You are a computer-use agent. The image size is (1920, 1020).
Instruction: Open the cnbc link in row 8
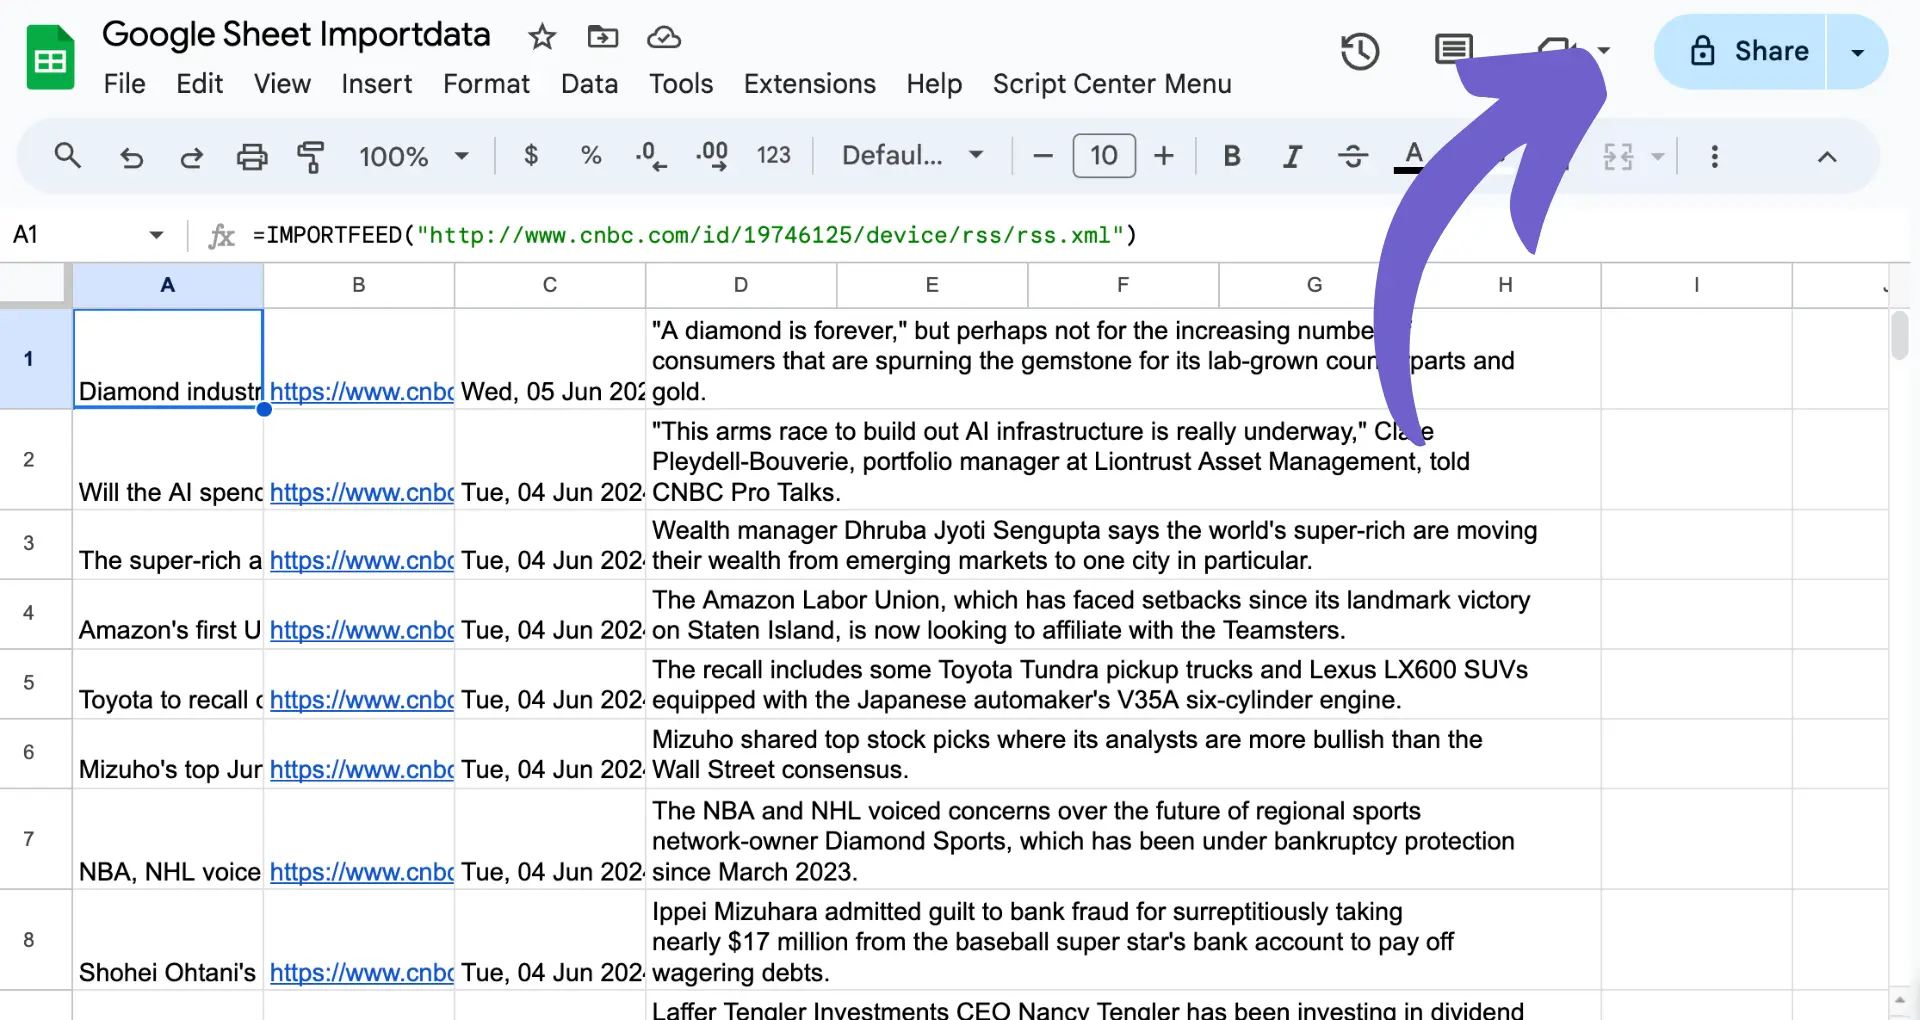click(361, 973)
